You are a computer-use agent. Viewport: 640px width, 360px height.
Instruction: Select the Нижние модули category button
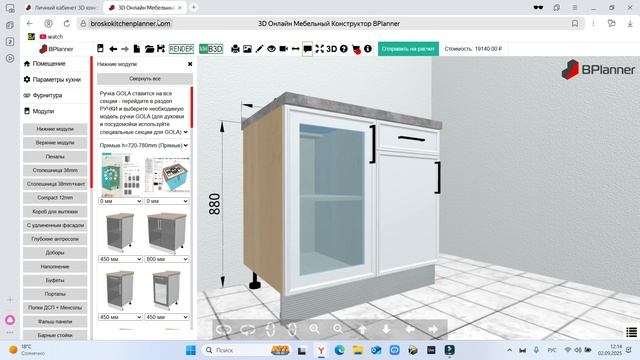tap(55, 129)
